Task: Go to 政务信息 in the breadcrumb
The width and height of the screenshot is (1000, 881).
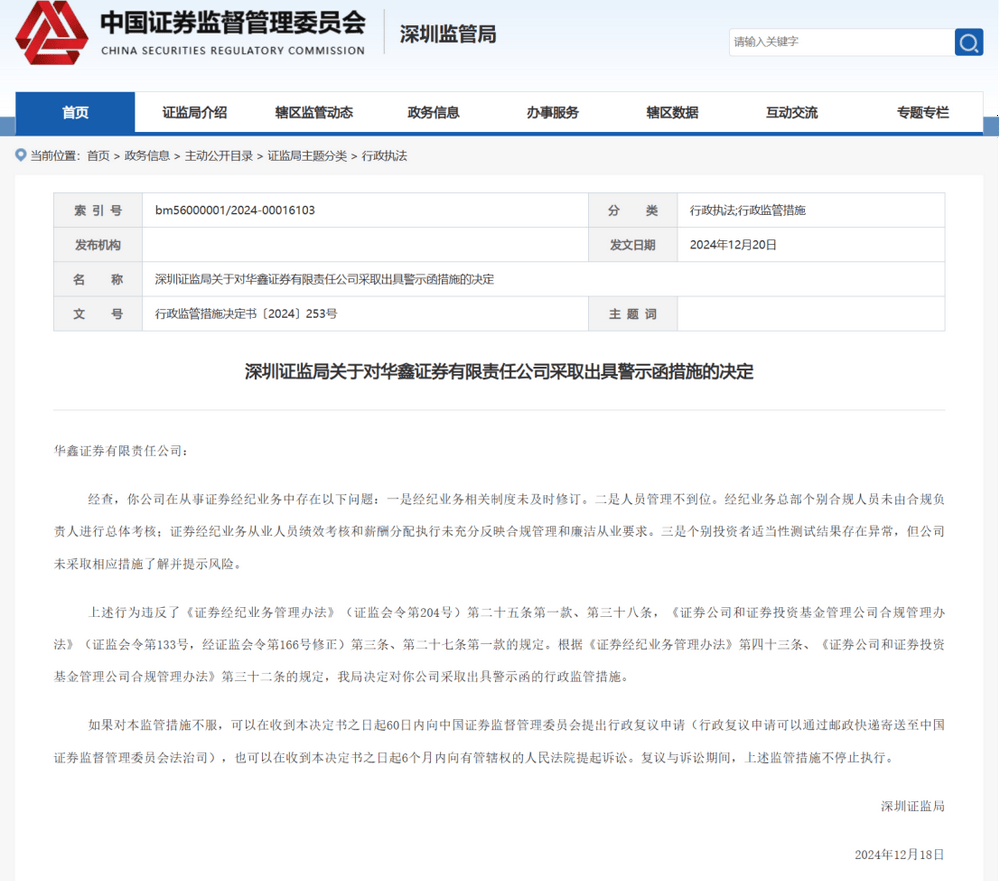Action: pos(147,156)
